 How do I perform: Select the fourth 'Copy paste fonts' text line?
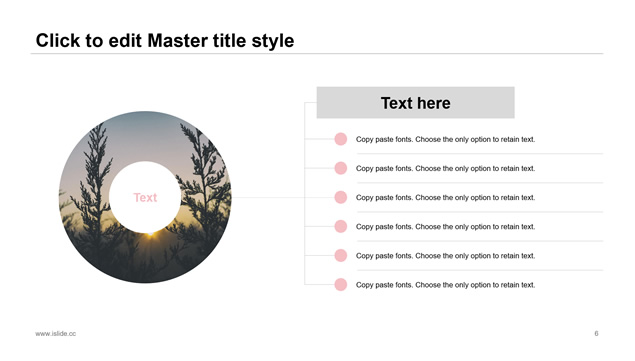[445, 227]
